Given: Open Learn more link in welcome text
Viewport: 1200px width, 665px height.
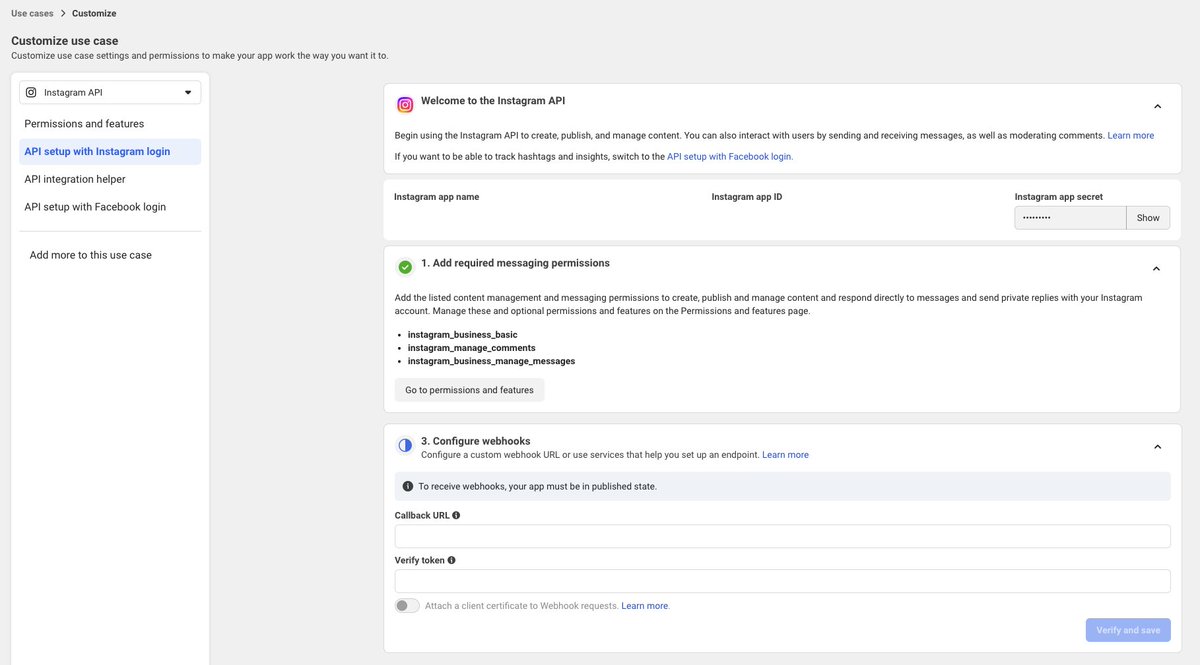Looking at the screenshot, I should [1131, 135].
